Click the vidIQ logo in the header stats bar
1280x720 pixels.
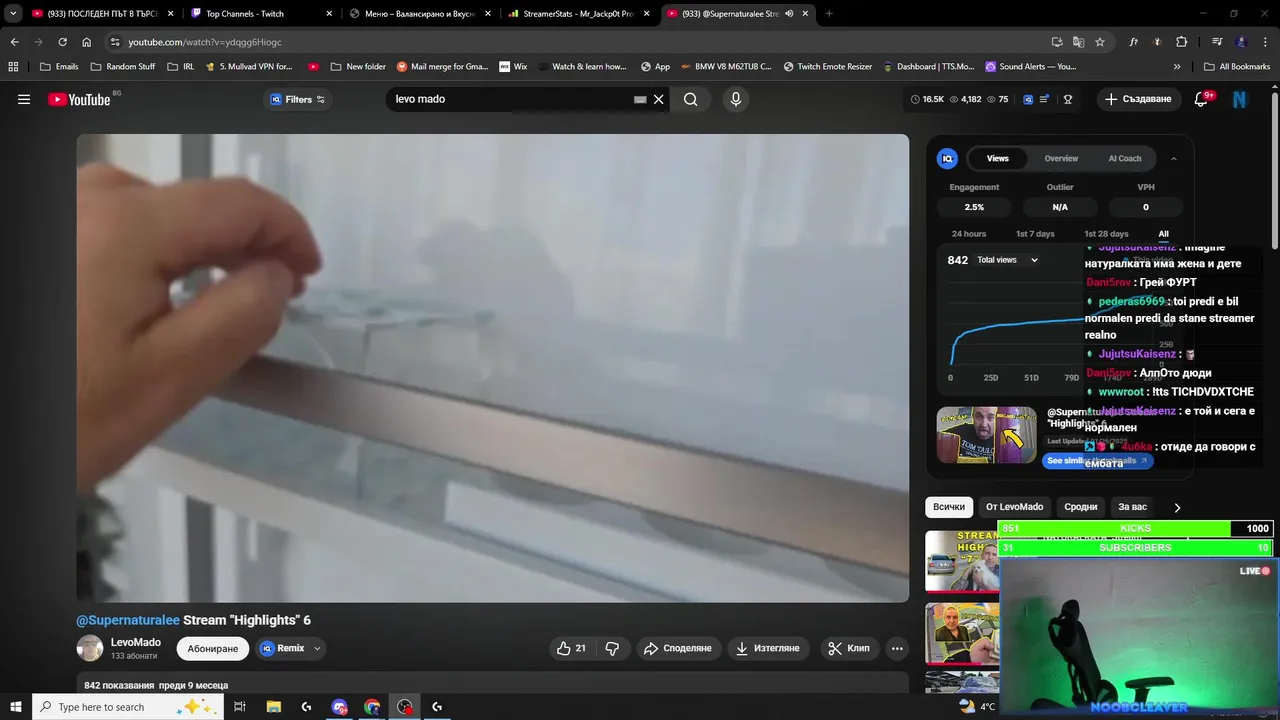click(1027, 99)
